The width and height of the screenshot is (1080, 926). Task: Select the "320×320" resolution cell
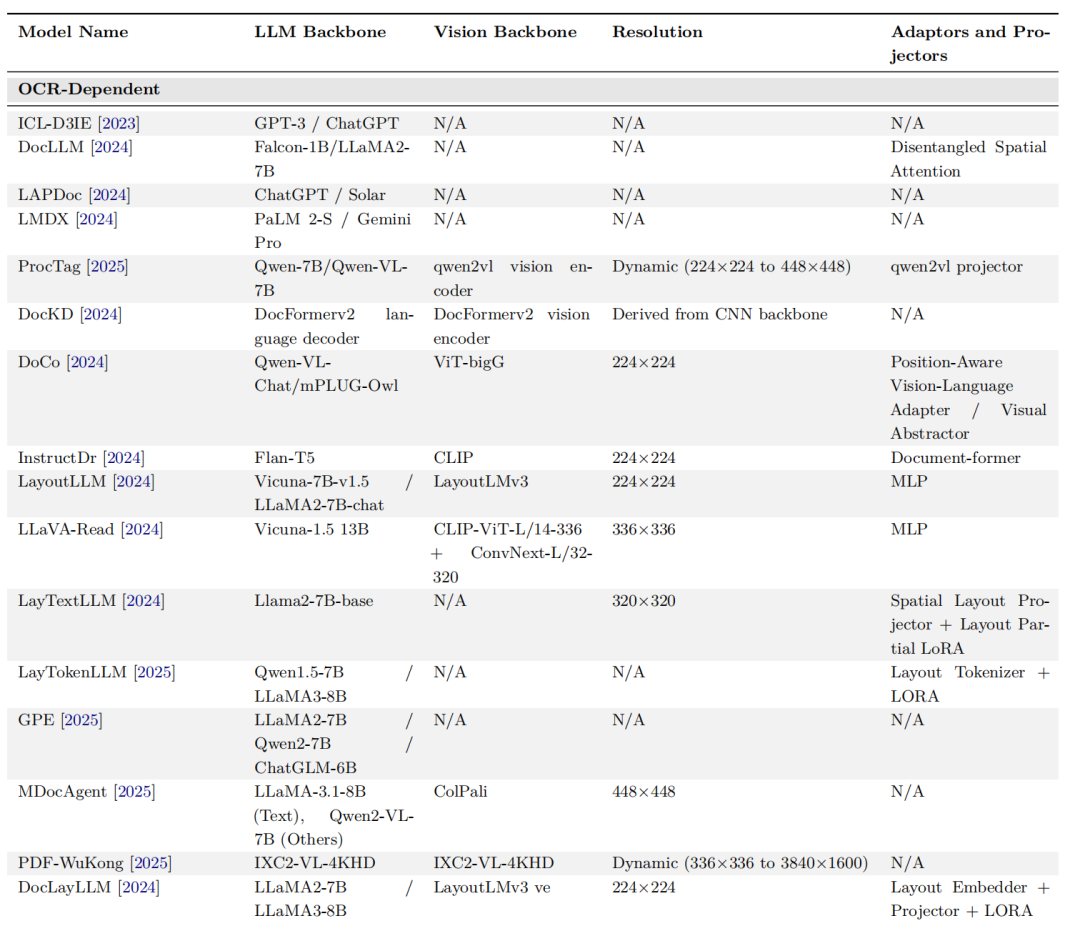point(643,601)
